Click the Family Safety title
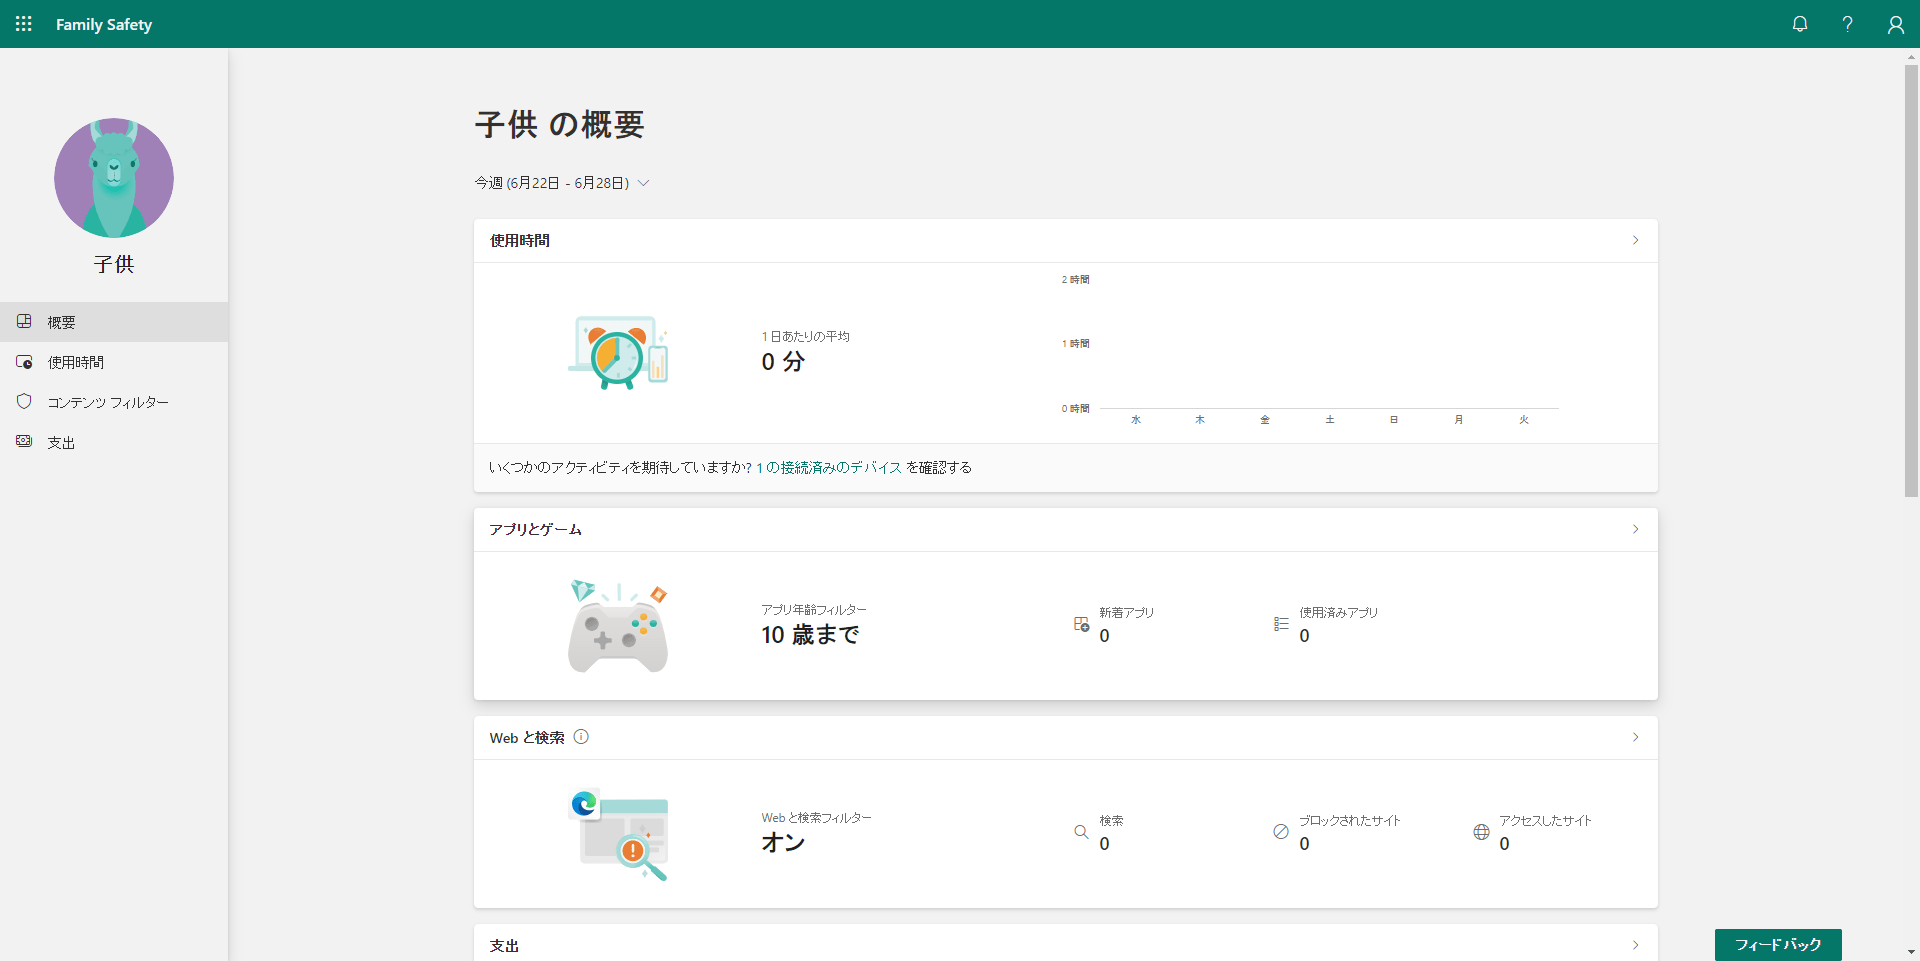 coord(104,24)
